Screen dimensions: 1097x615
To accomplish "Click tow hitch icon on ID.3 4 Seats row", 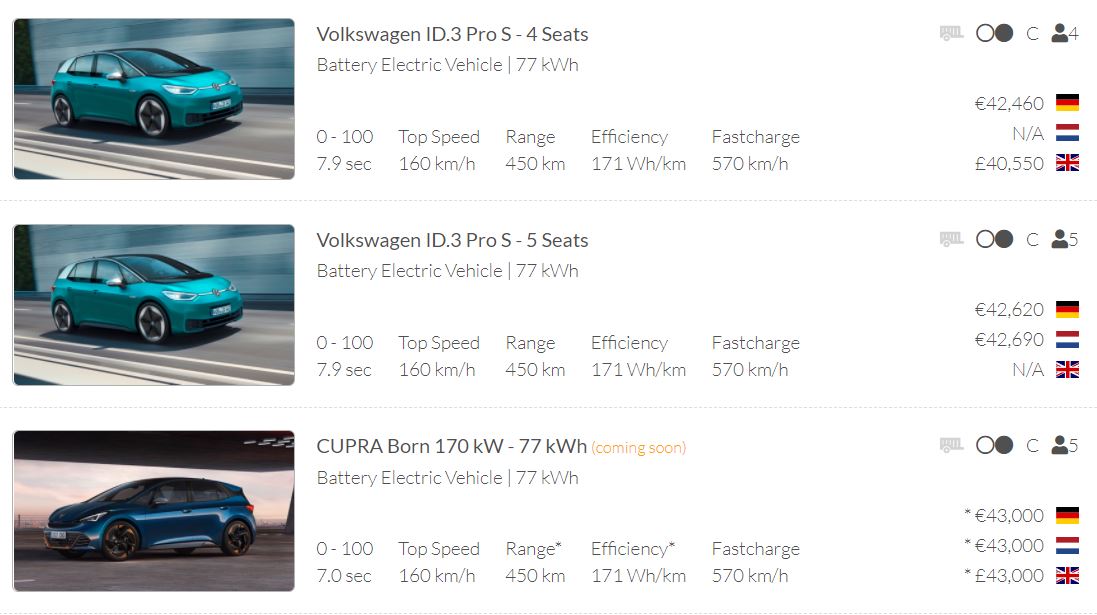I will click(951, 33).
